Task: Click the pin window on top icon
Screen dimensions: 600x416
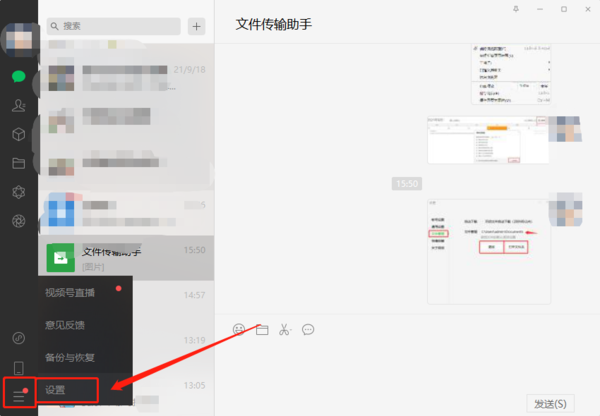Action: (516, 9)
